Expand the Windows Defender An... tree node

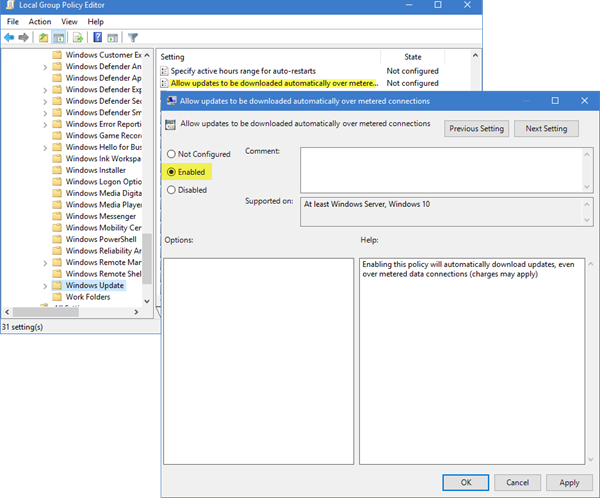(x=45, y=67)
